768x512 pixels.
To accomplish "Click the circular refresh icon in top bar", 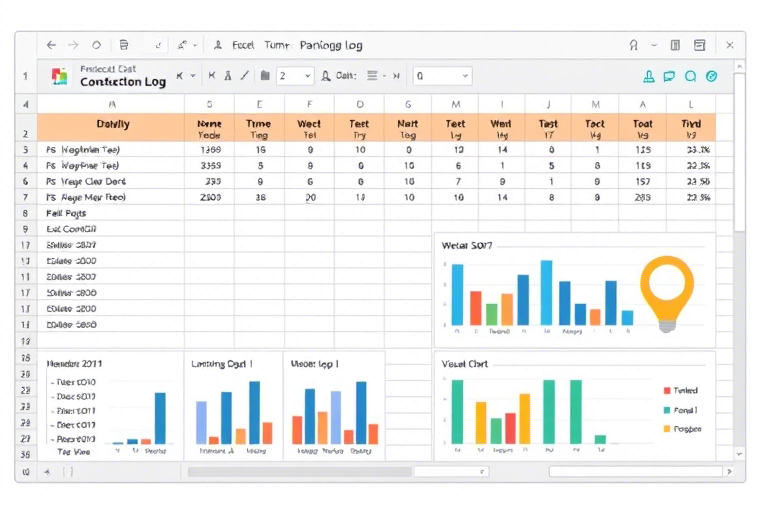I will point(96,45).
